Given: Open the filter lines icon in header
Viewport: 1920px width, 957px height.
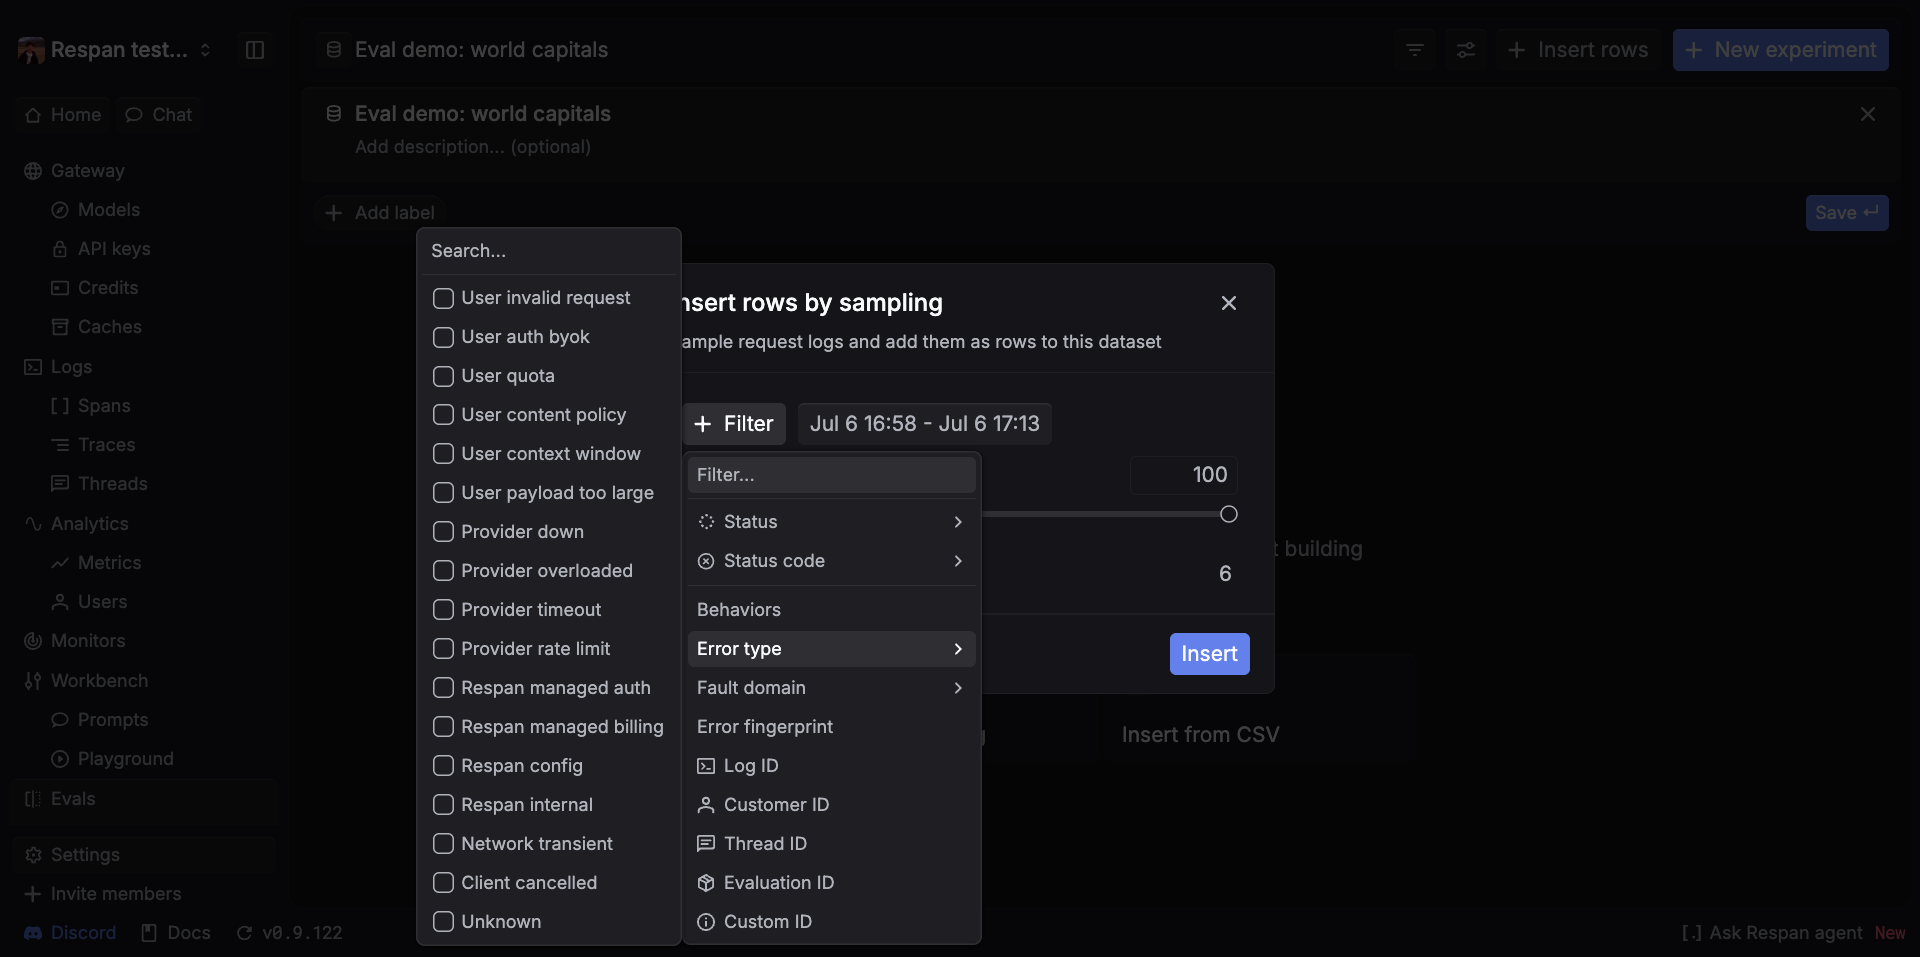Looking at the screenshot, I should click(1414, 50).
